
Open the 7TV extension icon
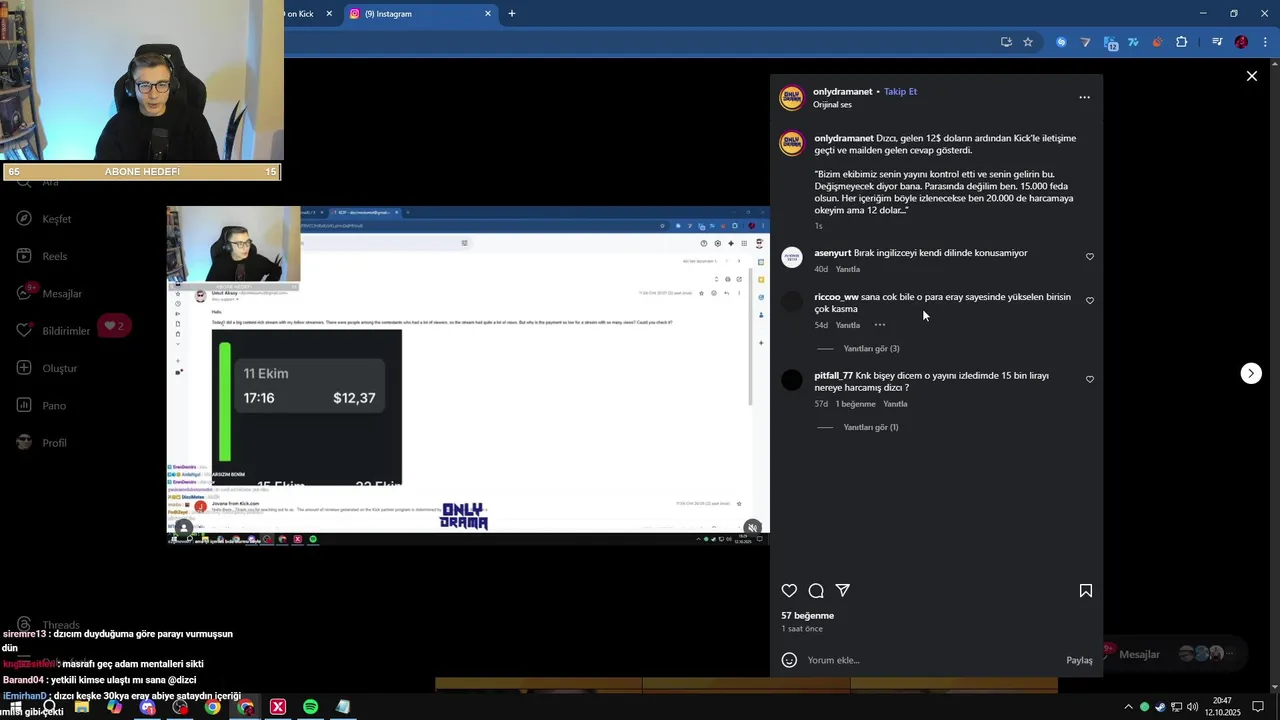[x=1133, y=42]
